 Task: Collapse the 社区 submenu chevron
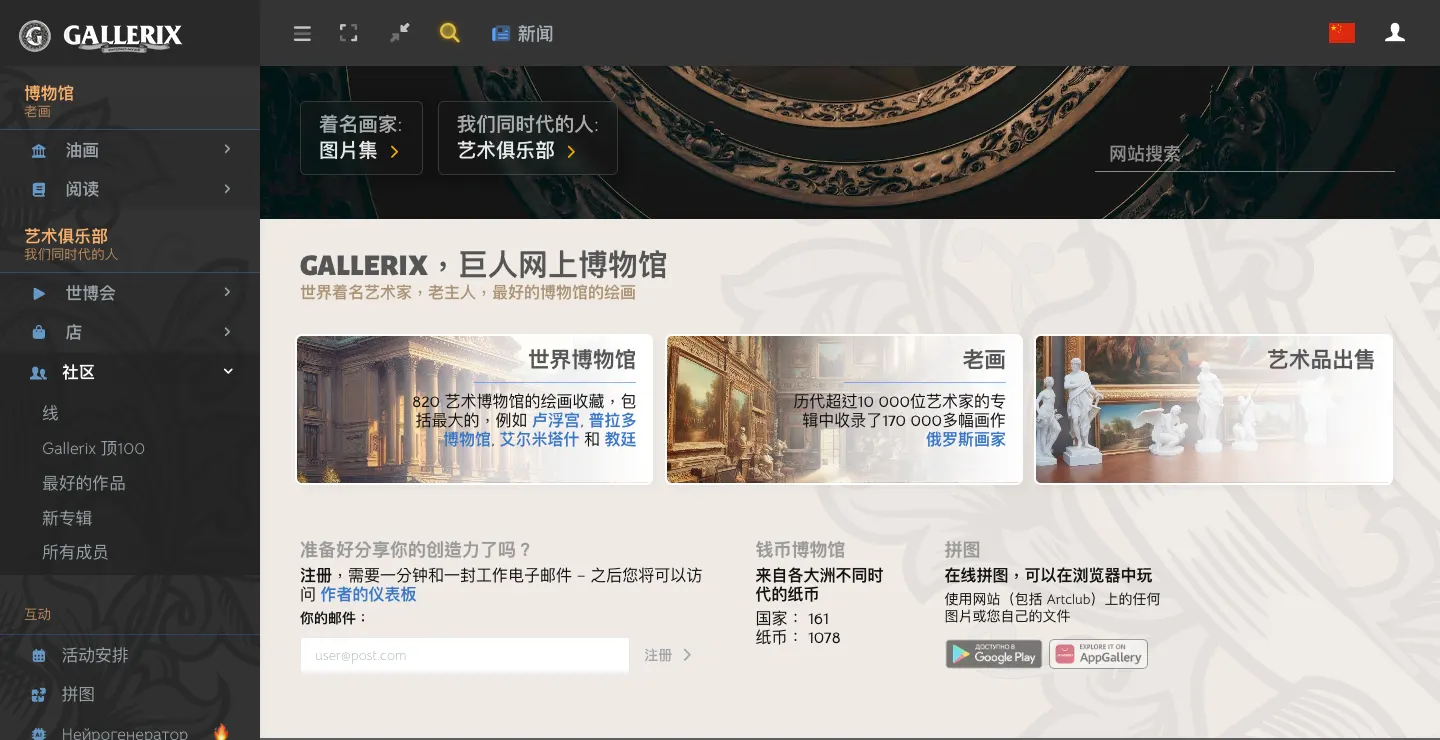pyautogui.click(x=228, y=371)
